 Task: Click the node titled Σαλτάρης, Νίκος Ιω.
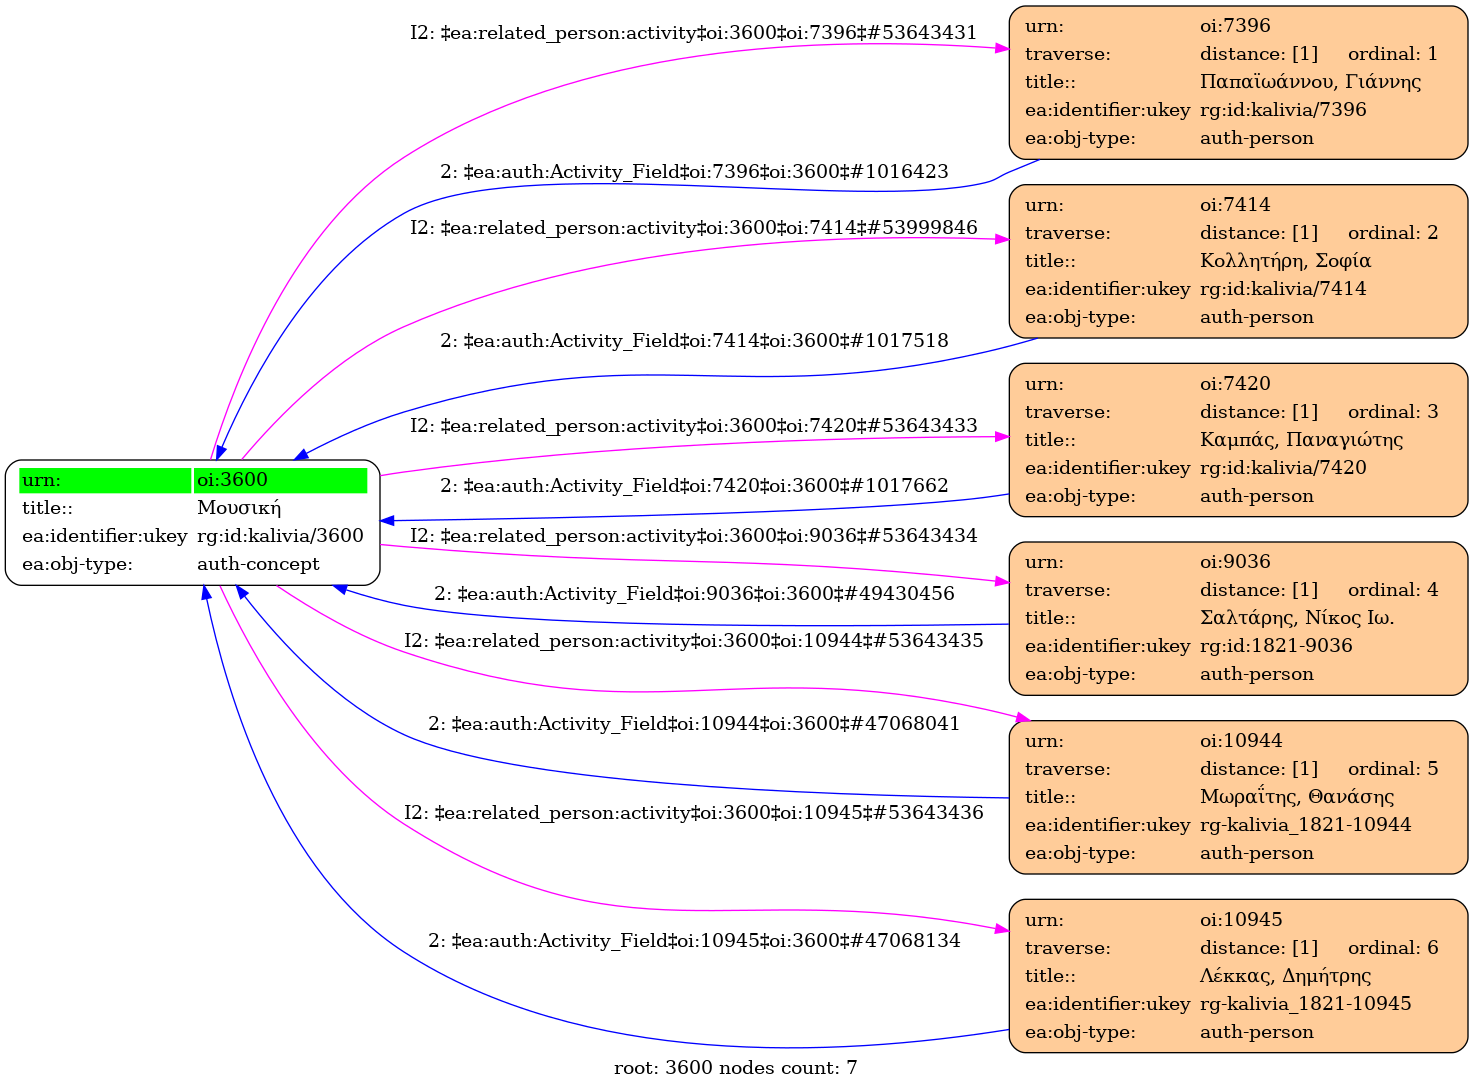click(1296, 618)
